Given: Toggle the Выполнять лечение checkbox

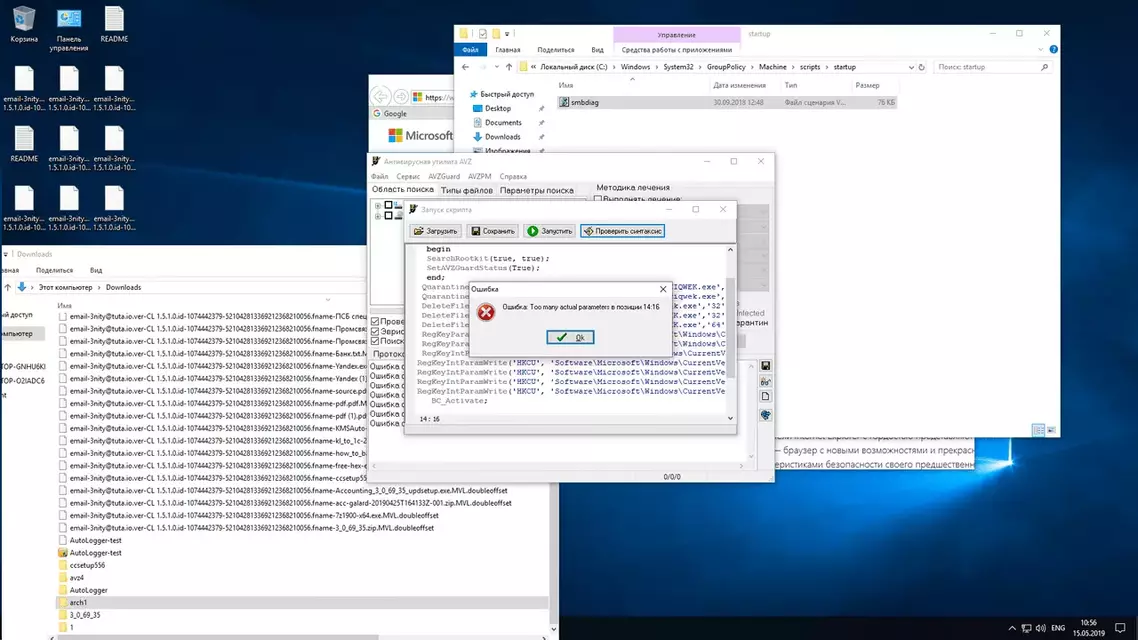Looking at the screenshot, I should tap(598, 199).
